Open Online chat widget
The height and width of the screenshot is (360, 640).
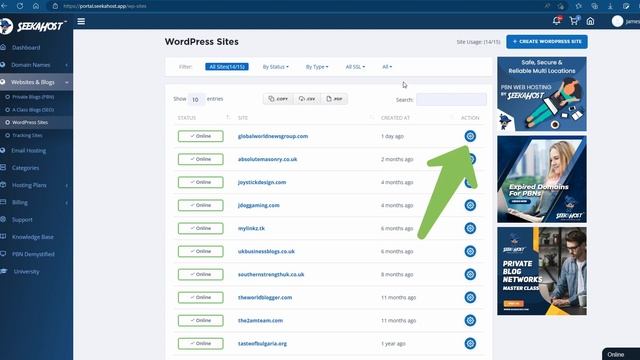click(x=621, y=354)
